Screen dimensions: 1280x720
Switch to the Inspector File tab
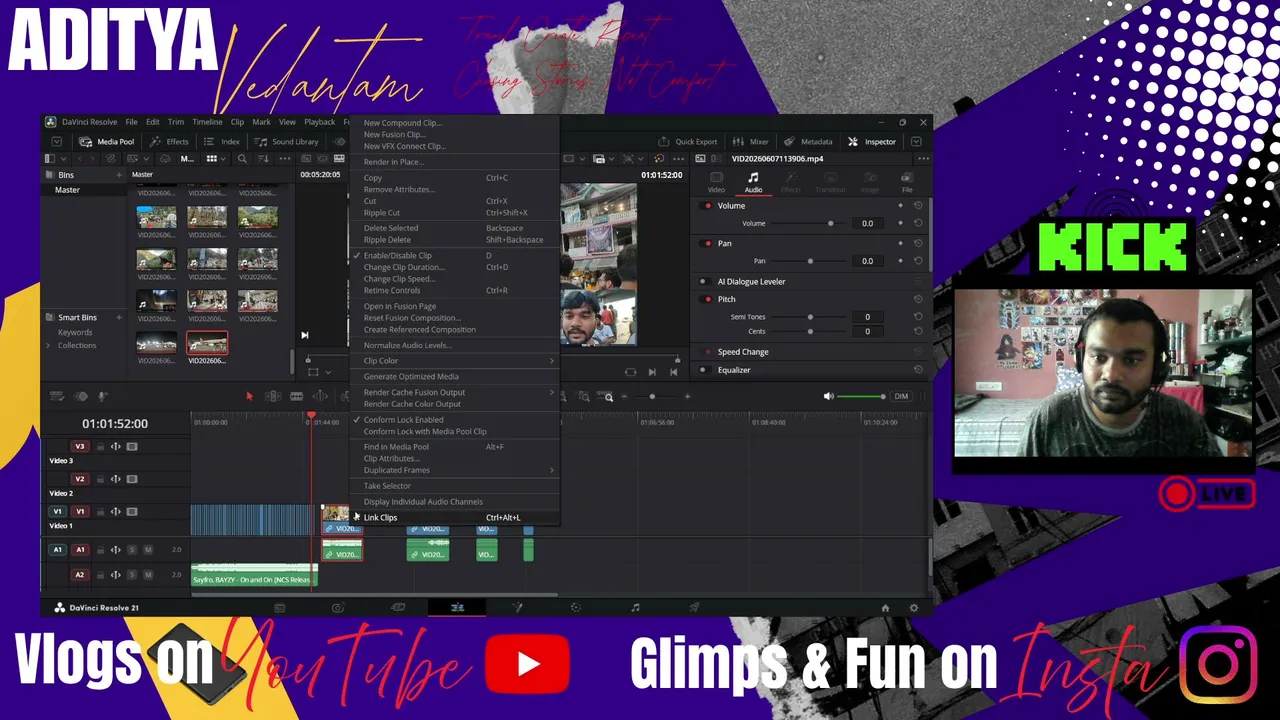point(907,183)
